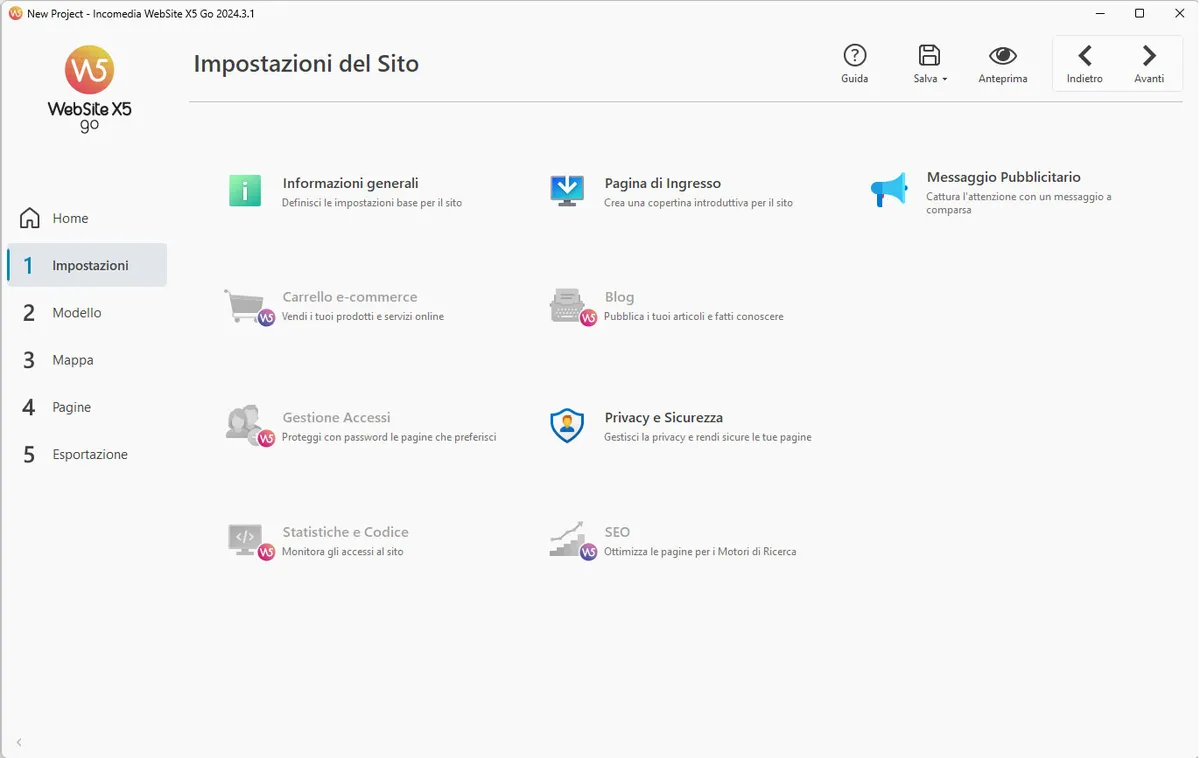The image size is (1200, 758).
Task: Click the Privacy e Sicurezza shield icon
Action: click(x=567, y=426)
